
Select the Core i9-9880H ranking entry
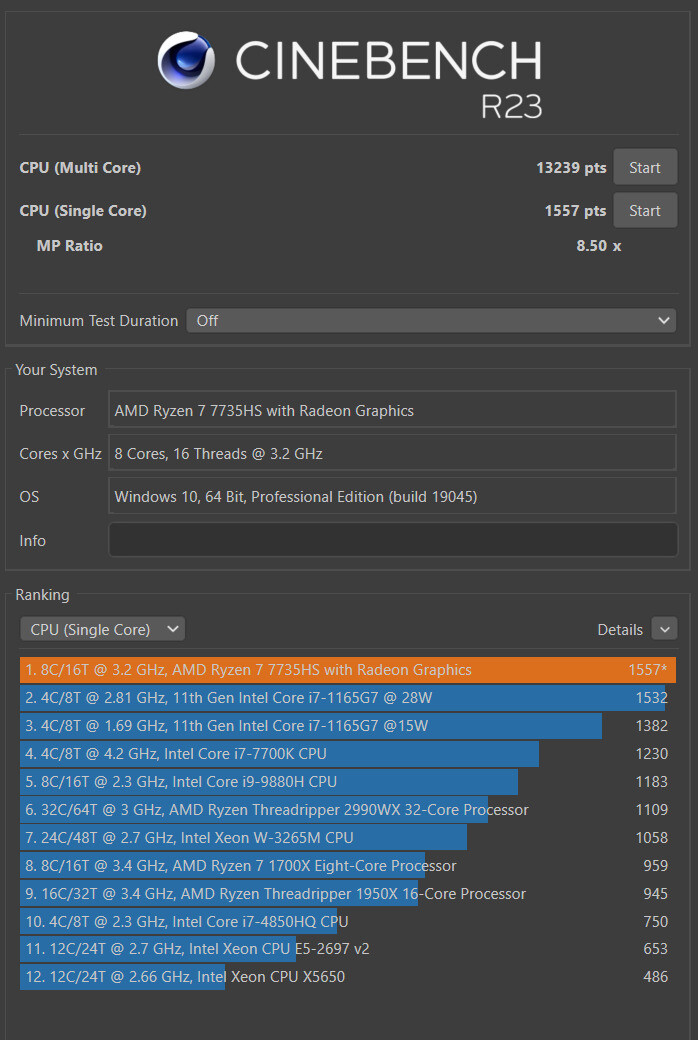tap(268, 782)
